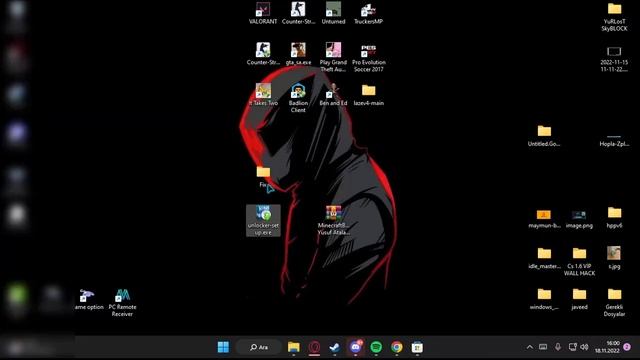This screenshot has width=640, height=360.
Task: Open the Gerekli Dosyalar folder
Action: pos(614,302)
